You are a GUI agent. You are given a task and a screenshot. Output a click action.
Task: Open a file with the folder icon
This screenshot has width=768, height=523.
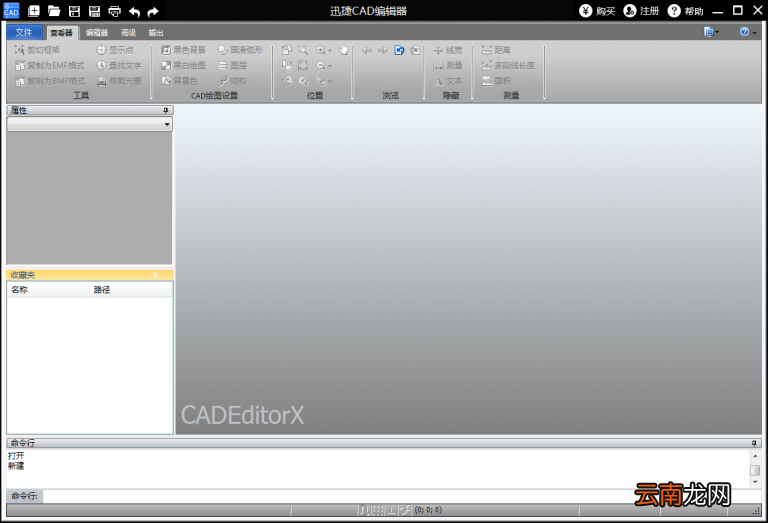(54, 11)
